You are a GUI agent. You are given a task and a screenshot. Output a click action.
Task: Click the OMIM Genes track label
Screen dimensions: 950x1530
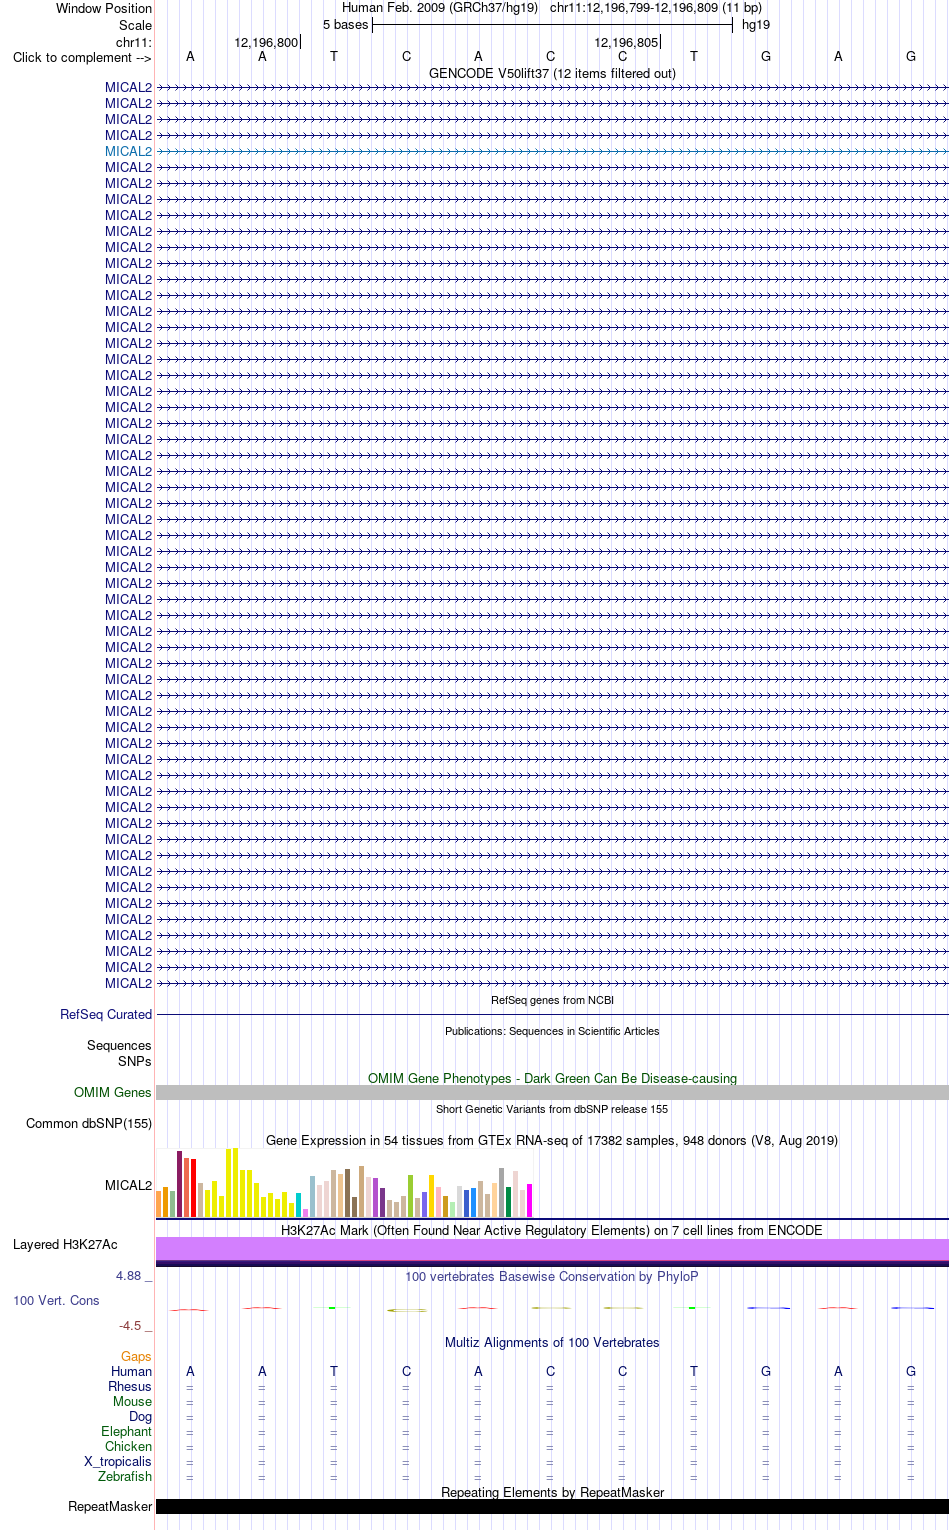[x=113, y=1092]
